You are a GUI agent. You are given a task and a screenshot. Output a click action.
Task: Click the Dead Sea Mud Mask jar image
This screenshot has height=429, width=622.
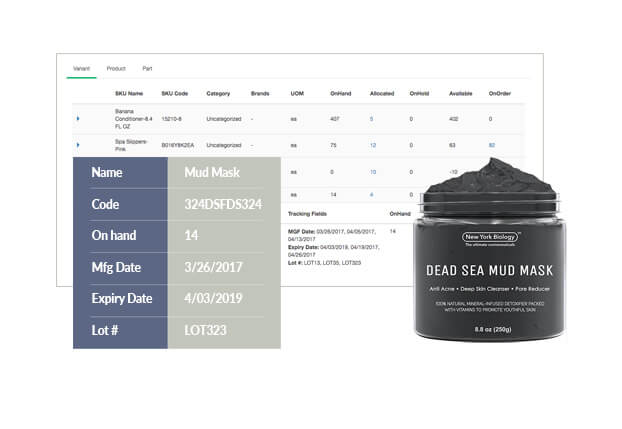489,249
